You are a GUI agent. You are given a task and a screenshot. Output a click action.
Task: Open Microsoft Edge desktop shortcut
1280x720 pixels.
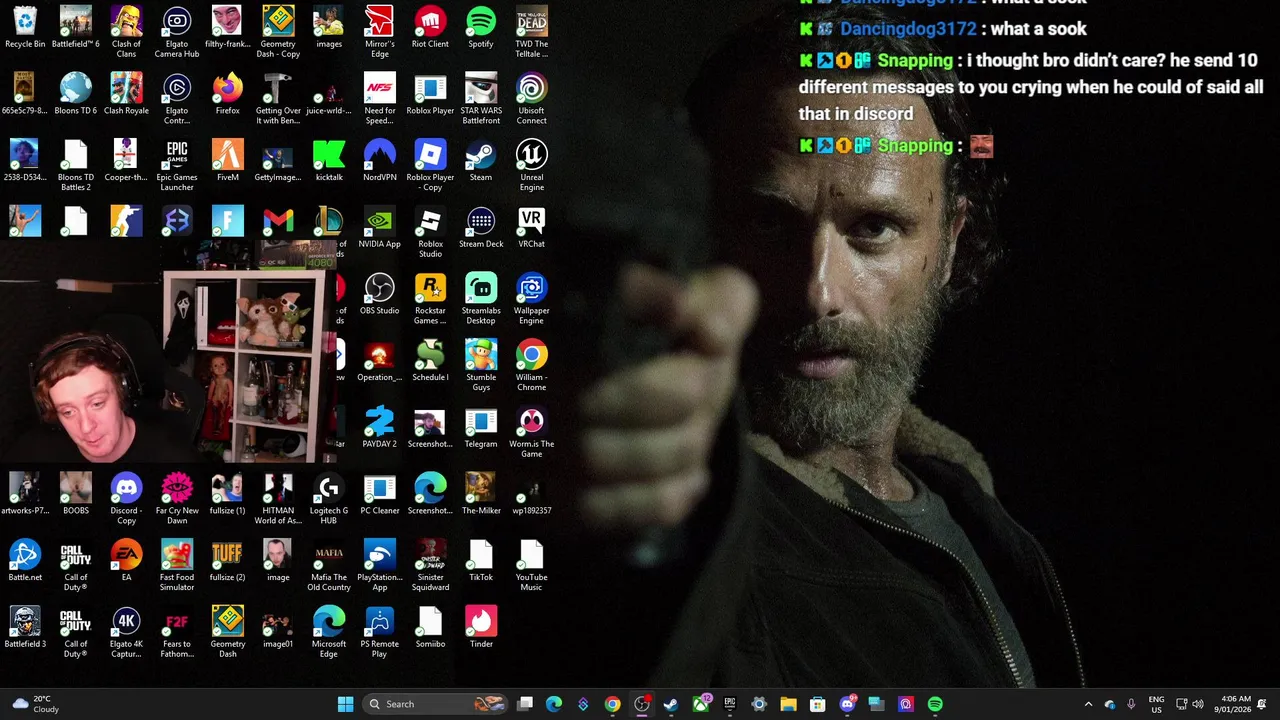tap(329, 633)
